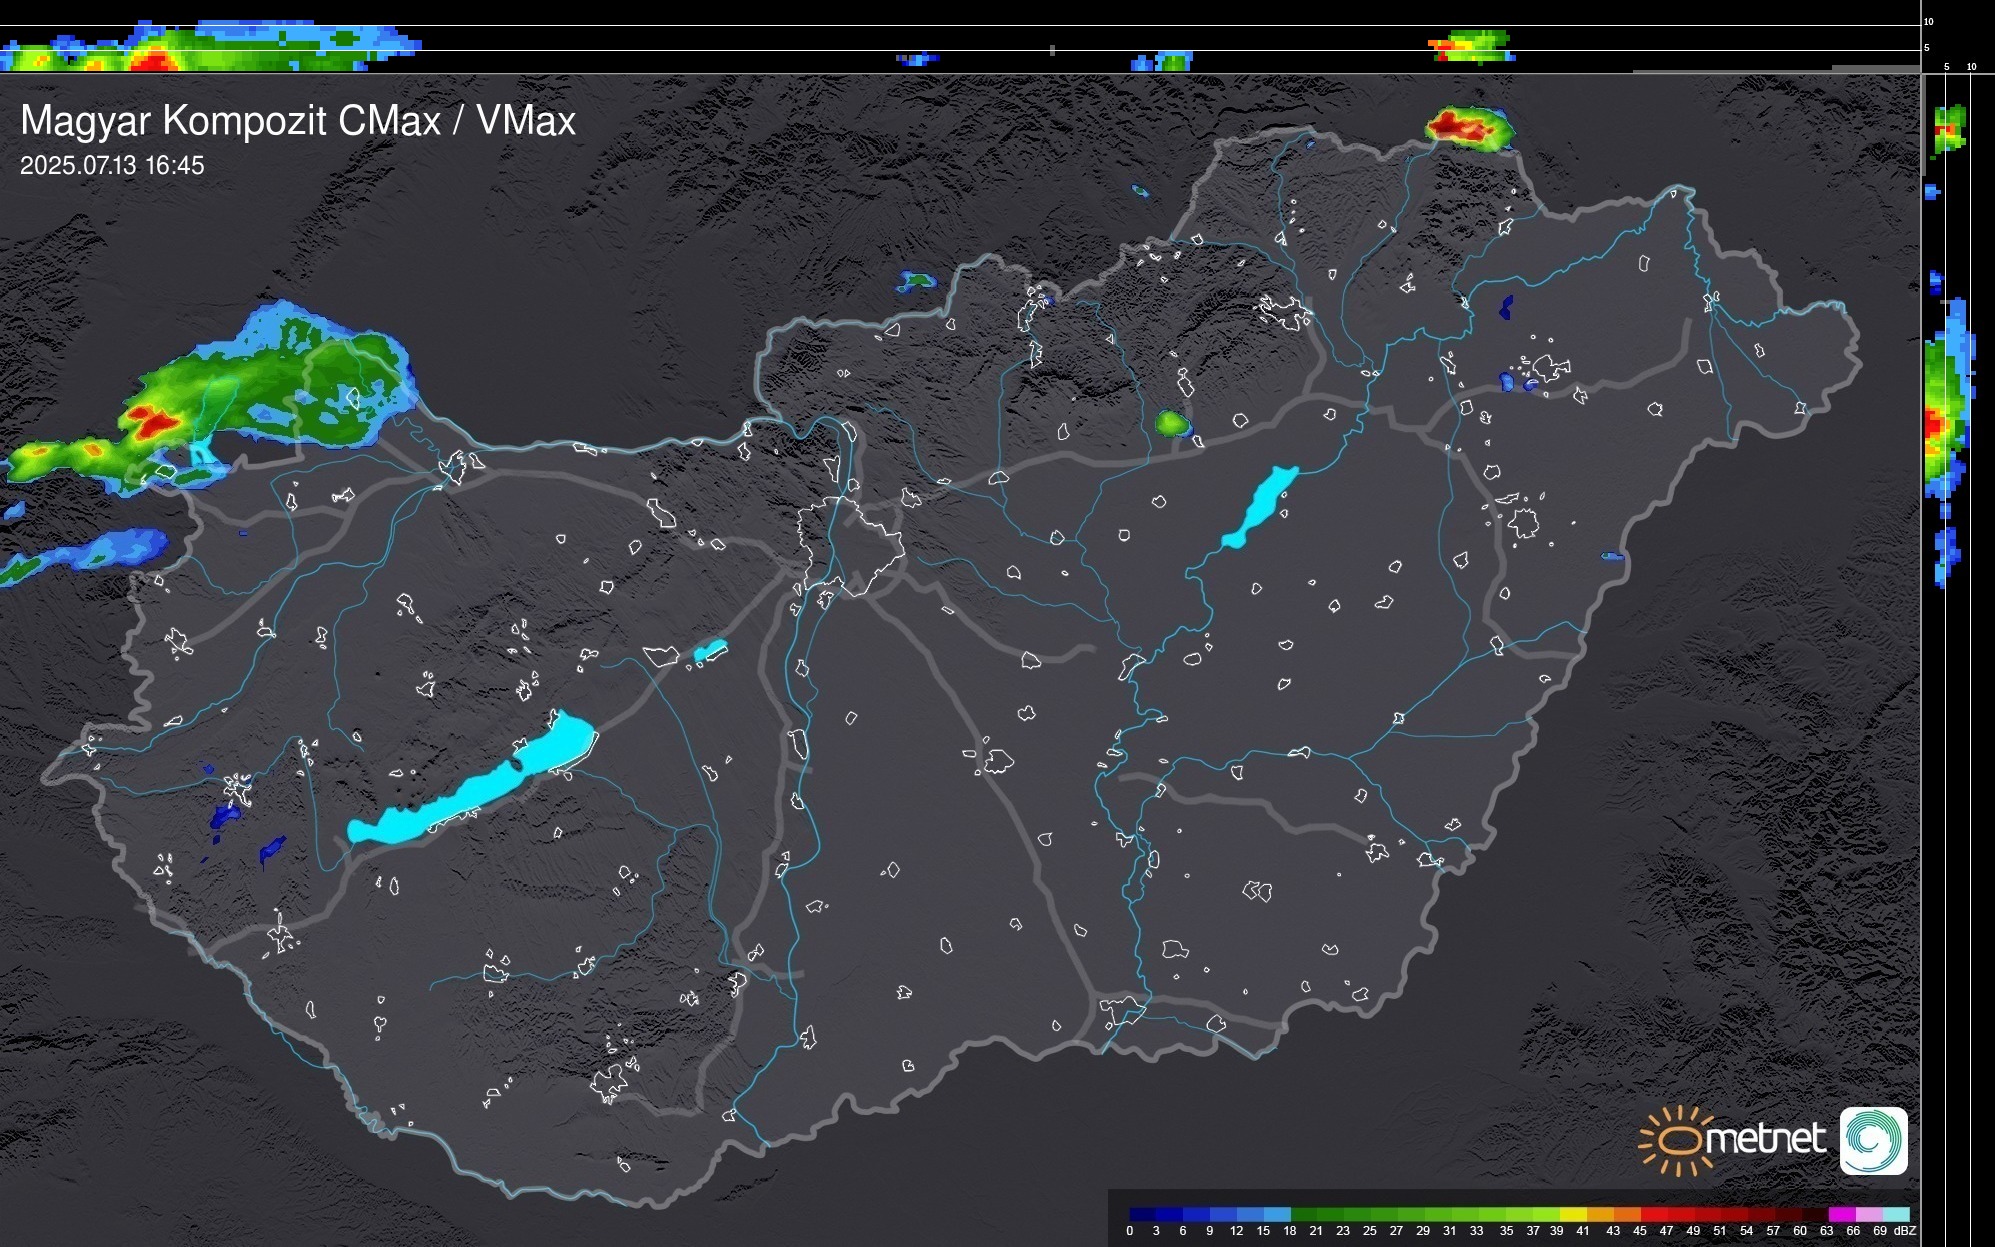Click the 2025.07.13 16:45 timestamp
The height and width of the screenshot is (1247, 1995).
112,166
